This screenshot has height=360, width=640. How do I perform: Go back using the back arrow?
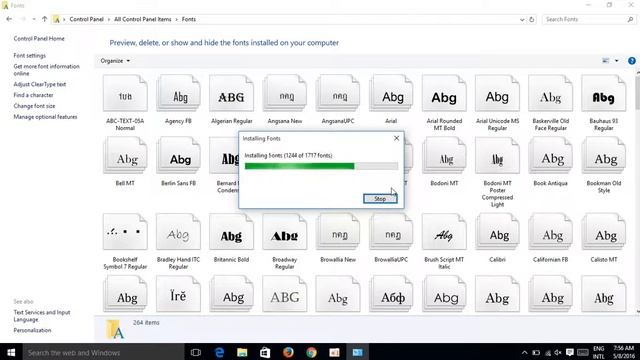(9, 19)
